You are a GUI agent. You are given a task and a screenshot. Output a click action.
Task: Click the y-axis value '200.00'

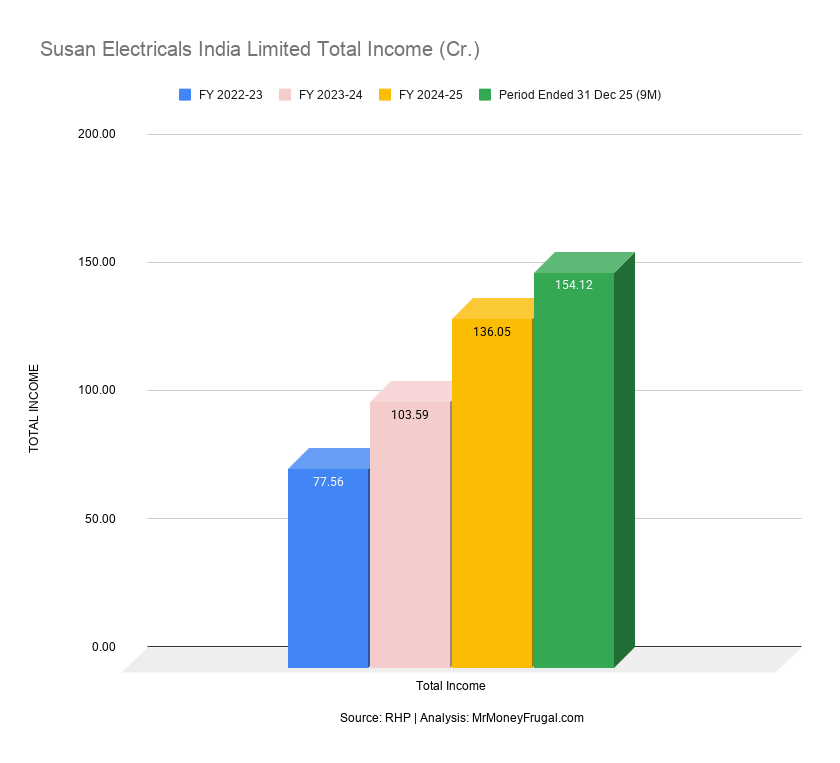pyautogui.click(x=97, y=134)
